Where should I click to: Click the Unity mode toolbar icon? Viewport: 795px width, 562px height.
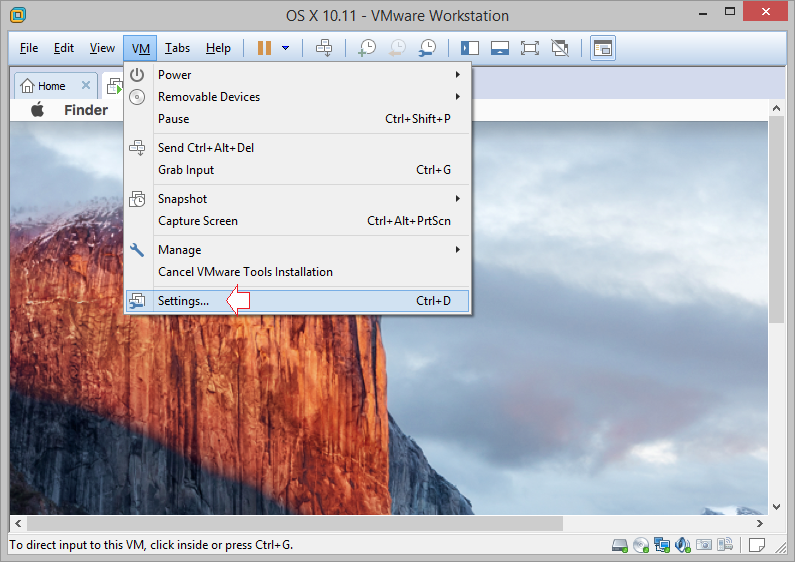[560, 48]
